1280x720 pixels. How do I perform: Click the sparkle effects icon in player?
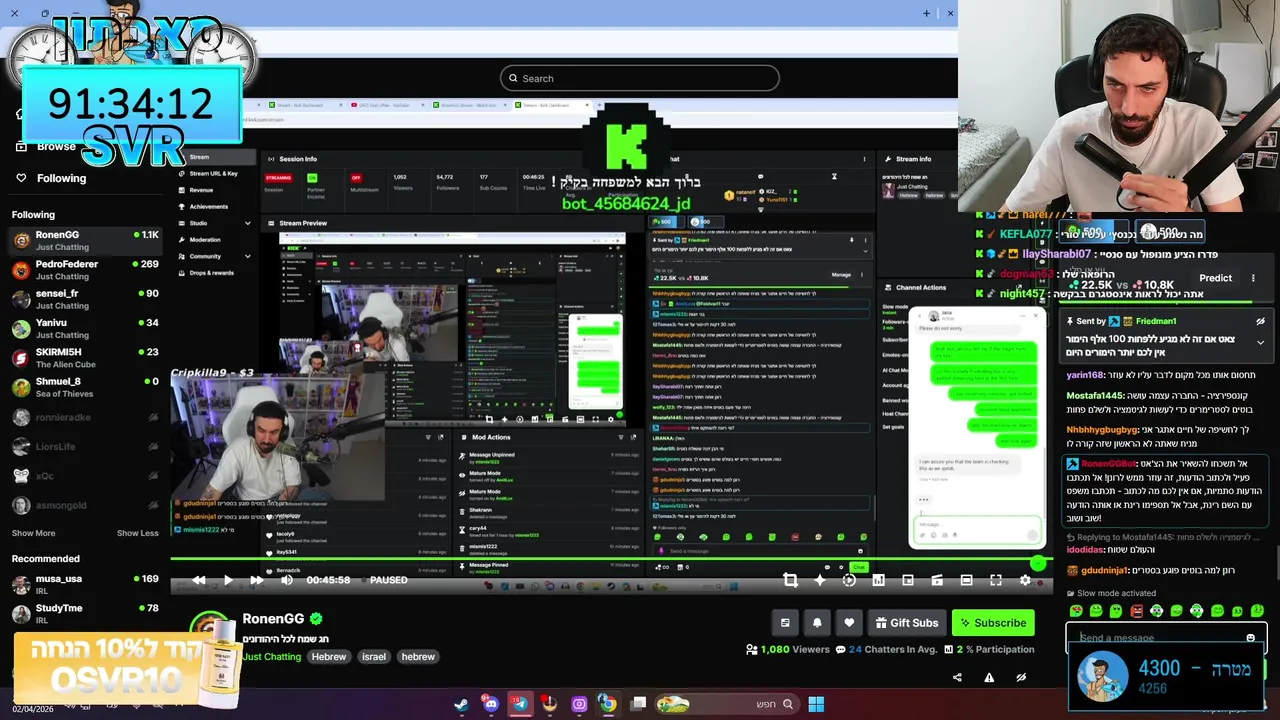point(820,580)
